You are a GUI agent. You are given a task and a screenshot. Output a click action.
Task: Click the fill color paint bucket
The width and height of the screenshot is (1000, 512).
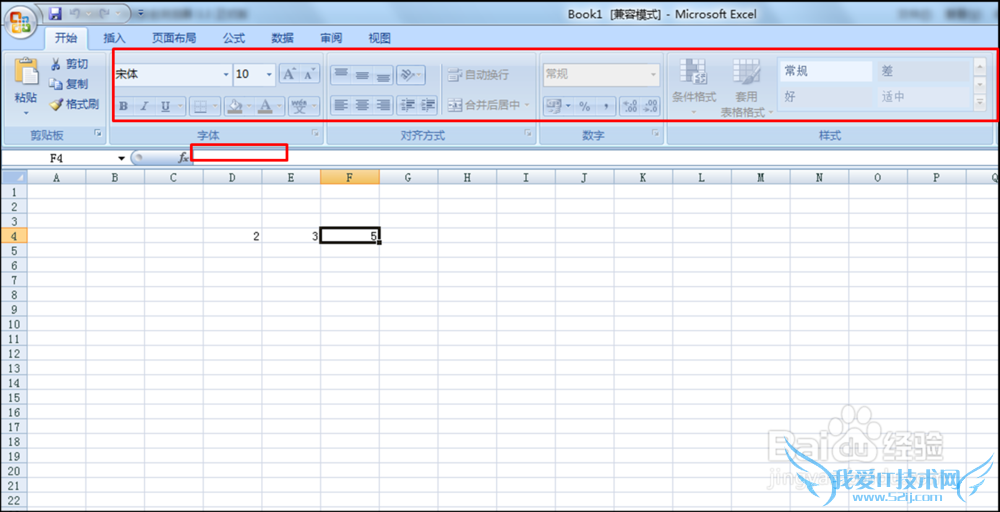click(x=235, y=106)
